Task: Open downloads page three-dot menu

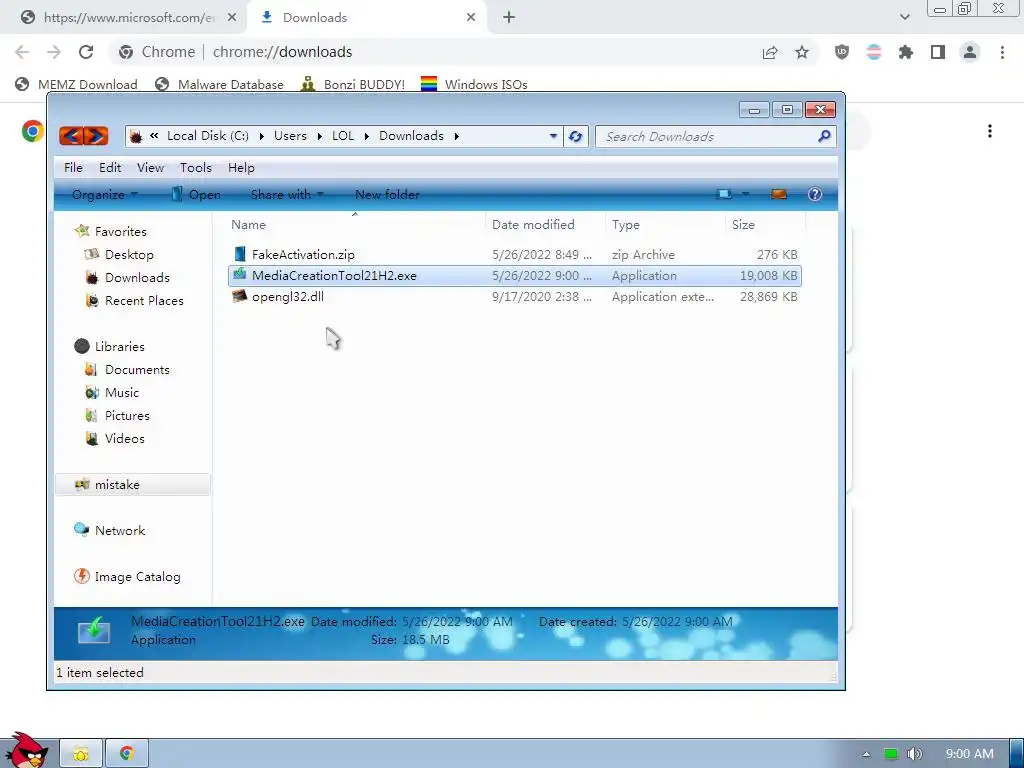Action: pos(990,131)
